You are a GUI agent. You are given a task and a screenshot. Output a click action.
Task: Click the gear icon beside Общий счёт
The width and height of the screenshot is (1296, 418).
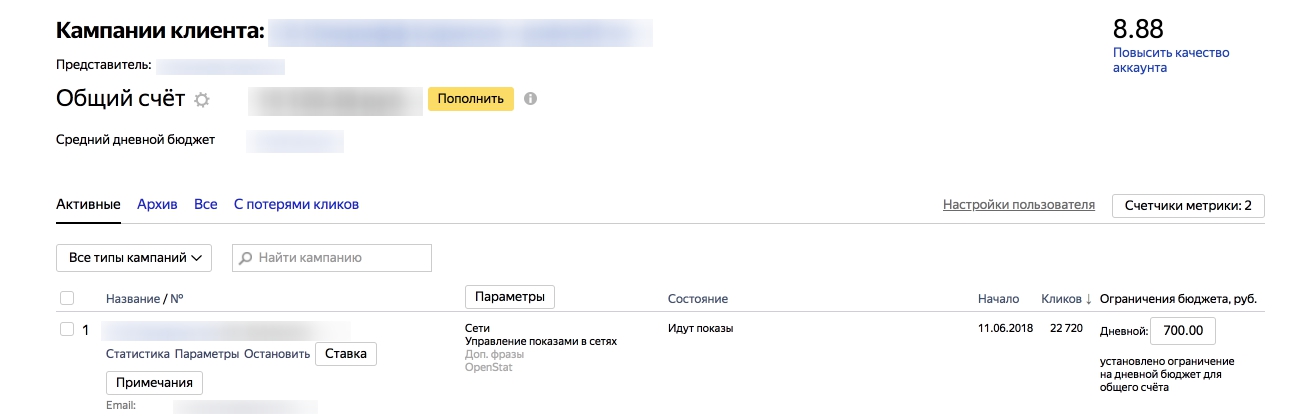[x=202, y=99]
